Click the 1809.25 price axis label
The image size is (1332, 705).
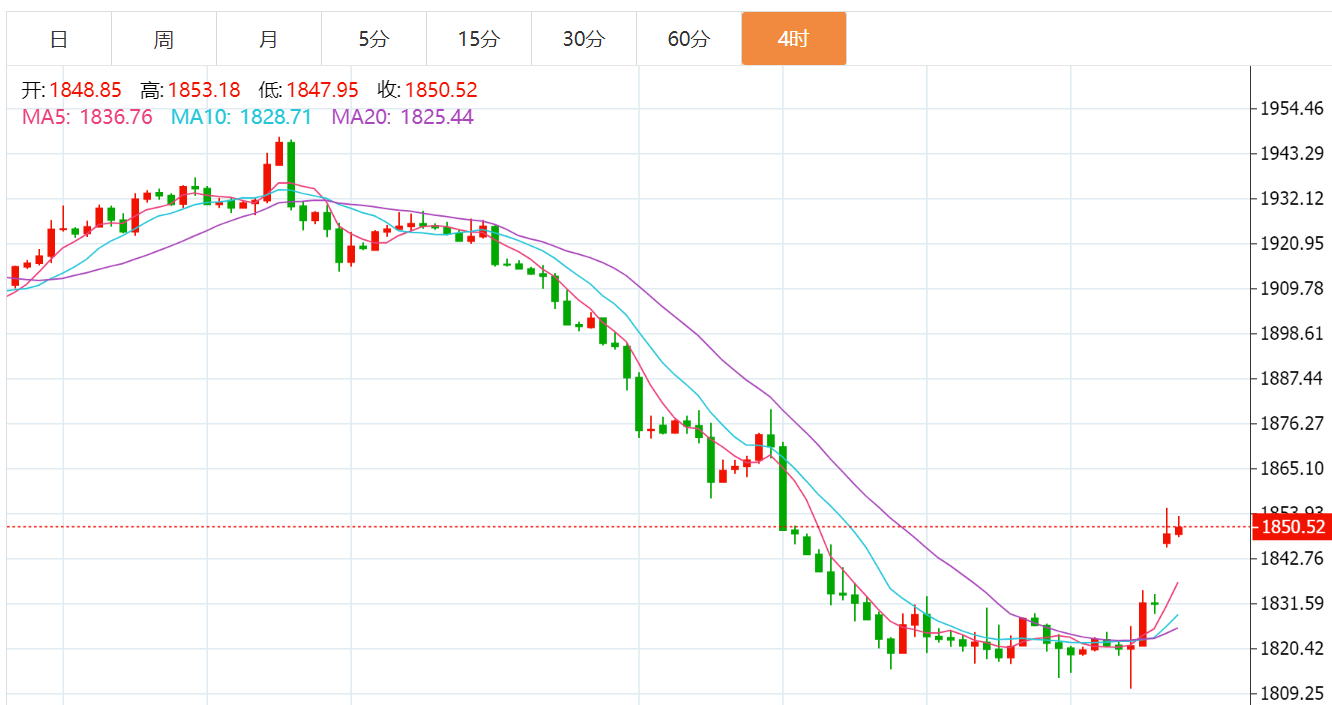coord(1292,693)
